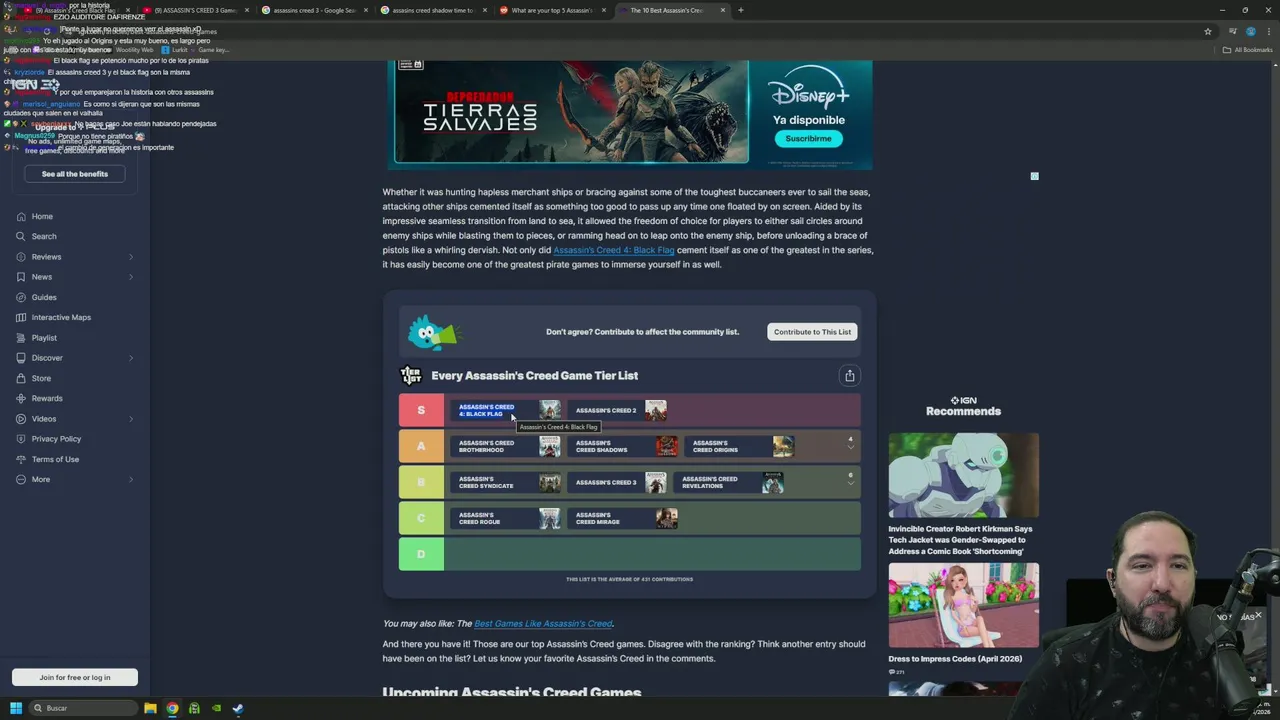The height and width of the screenshot is (720, 1280).
Task: Open a new browser tab
Action: pyautogui.click(x=740, y=10)
